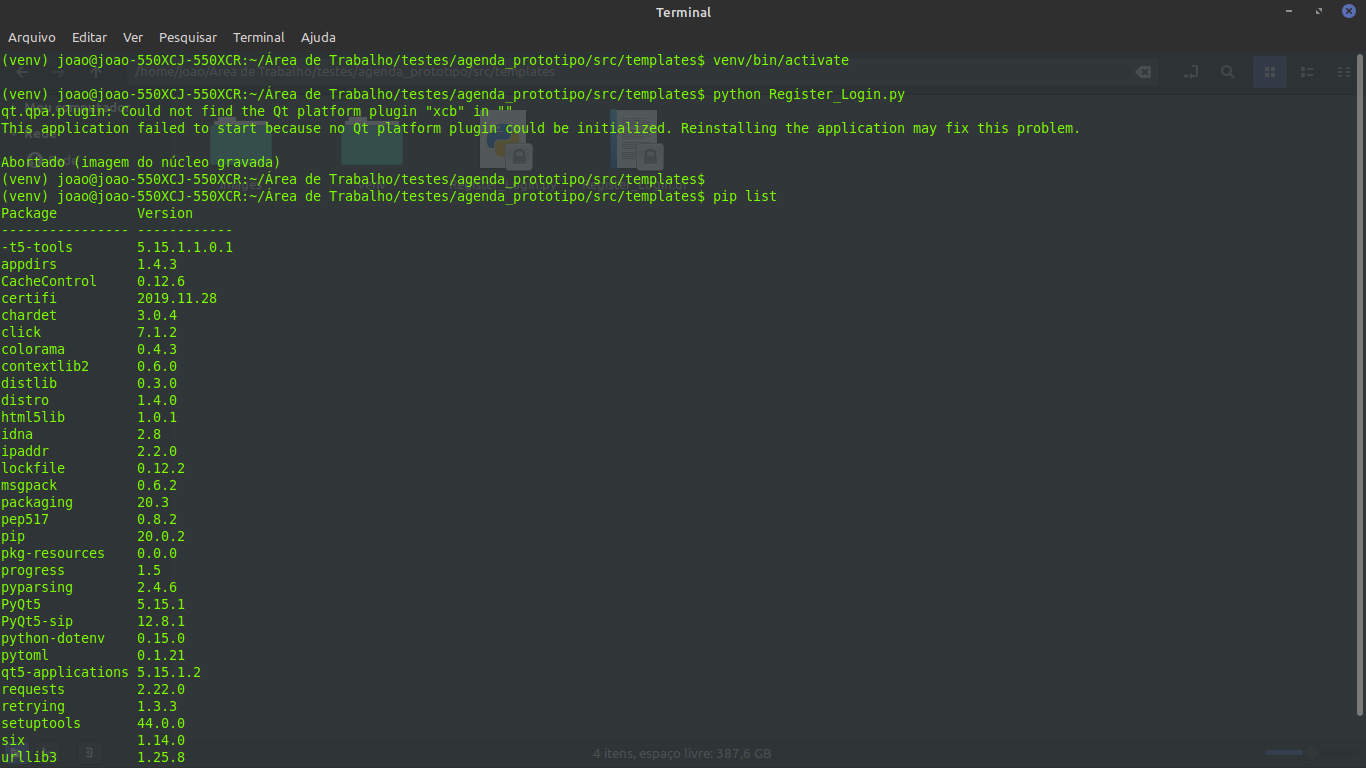Open the Terminal menu in menu bar

click(x=259, y=37)
